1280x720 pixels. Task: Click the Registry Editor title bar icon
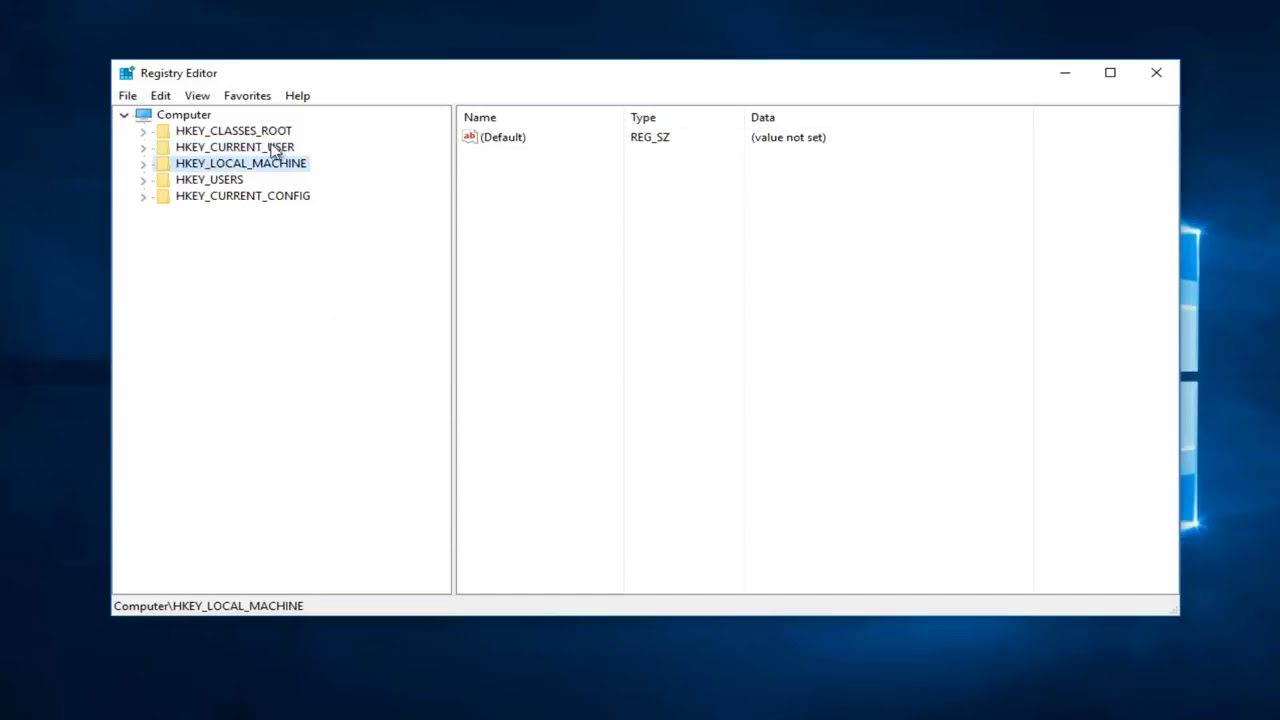tap(126, 73)
